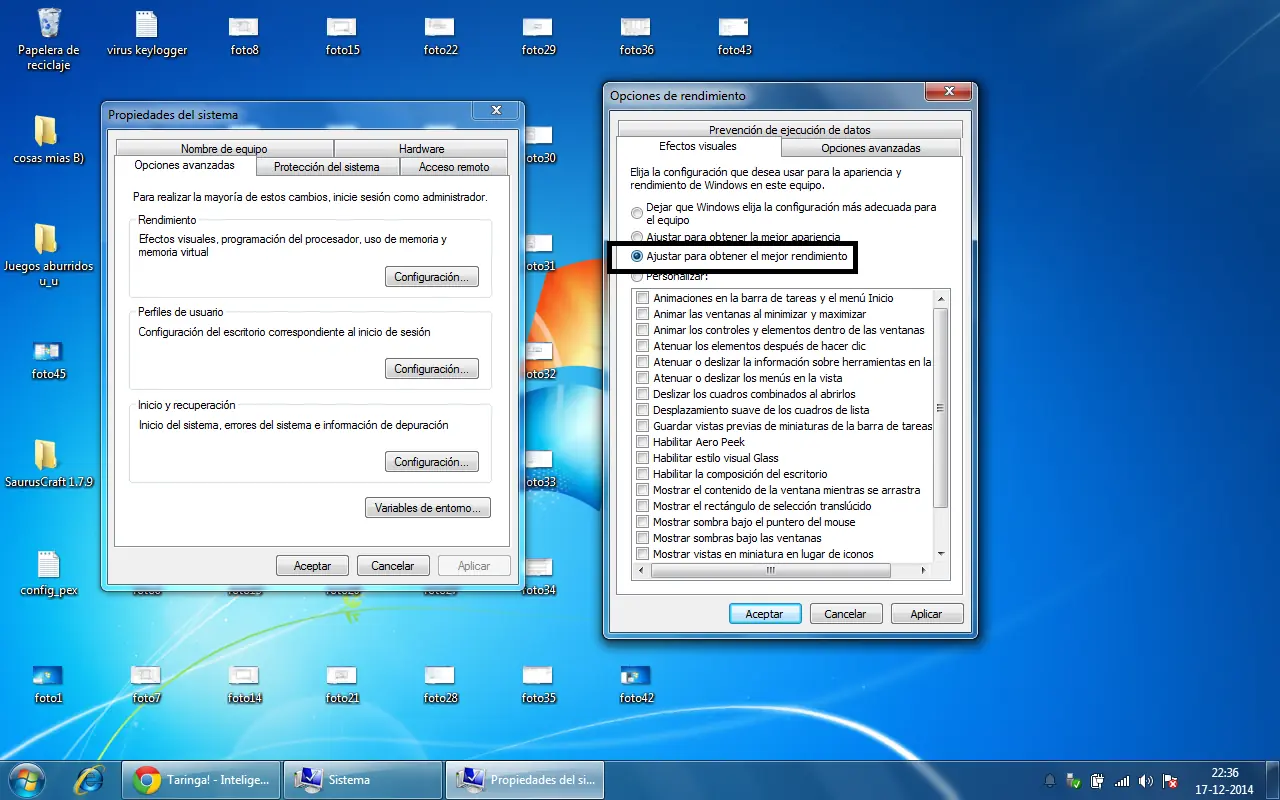Enable Mostrar sombra bajo el puntero del mouse
Viewport: 1280px width, 800px height.
(x=643, y=522)
